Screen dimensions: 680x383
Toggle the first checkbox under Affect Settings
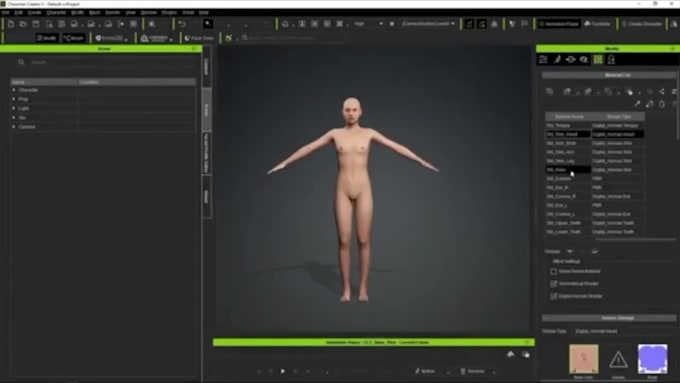coord(554,272)
